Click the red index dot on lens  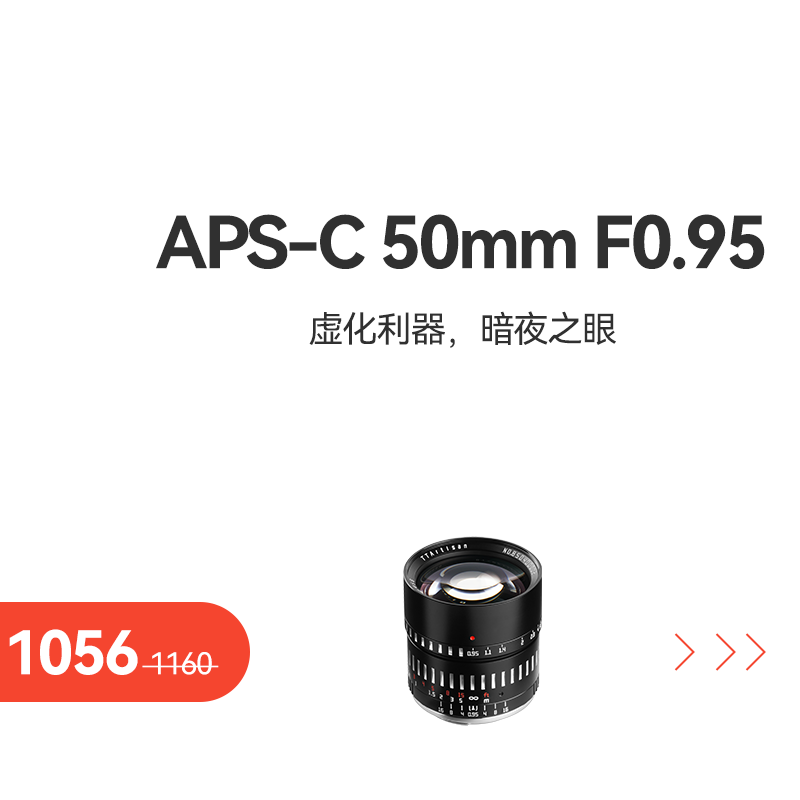click(472, 638)
